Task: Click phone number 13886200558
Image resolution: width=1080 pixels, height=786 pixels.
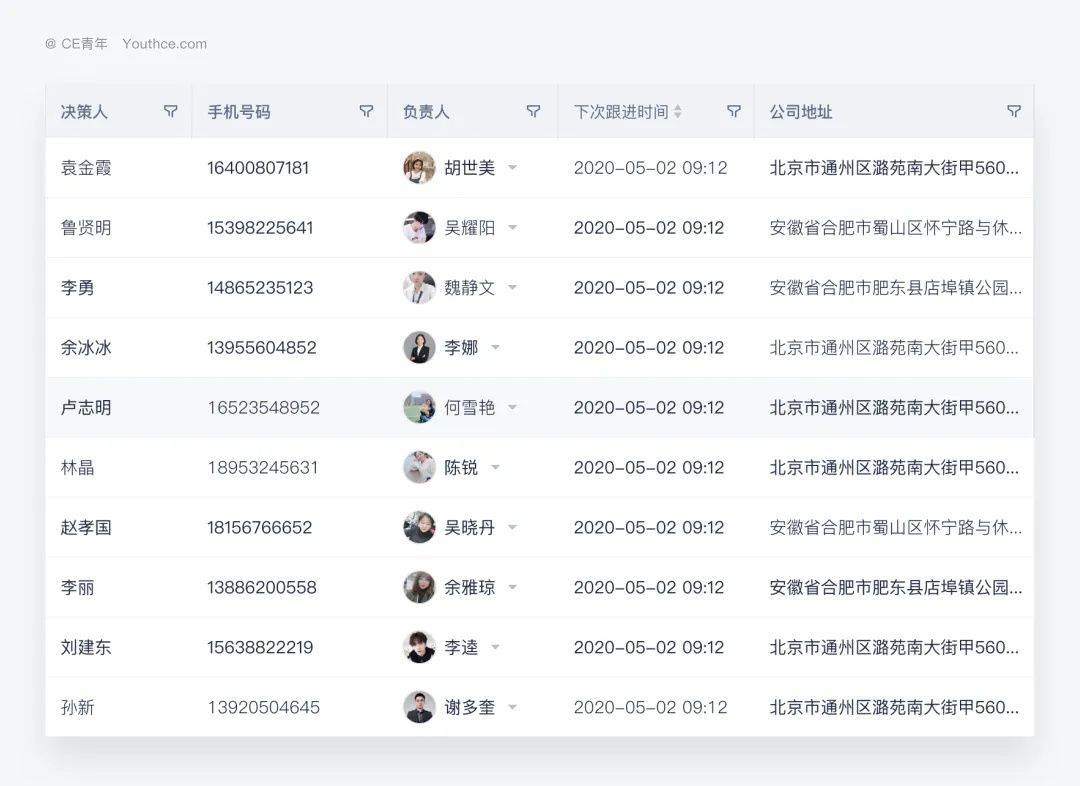Action: click(262, 587)
